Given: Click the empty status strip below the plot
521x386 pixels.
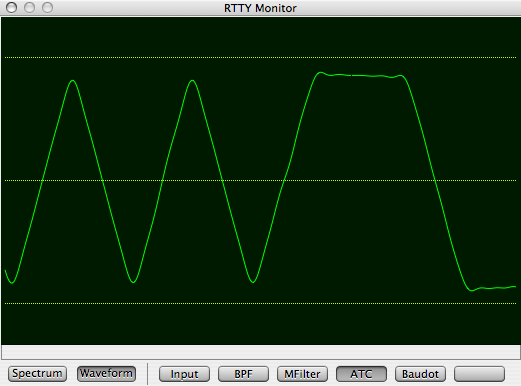Looking at the screenshot, I should click(261, 352).
